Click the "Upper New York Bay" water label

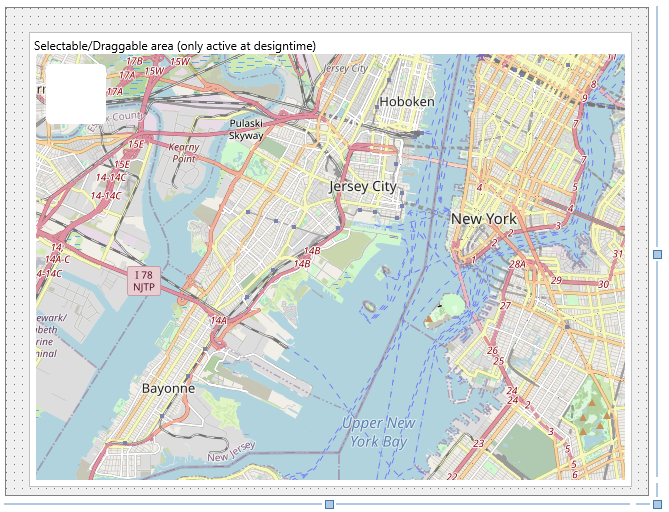[378, 432]
